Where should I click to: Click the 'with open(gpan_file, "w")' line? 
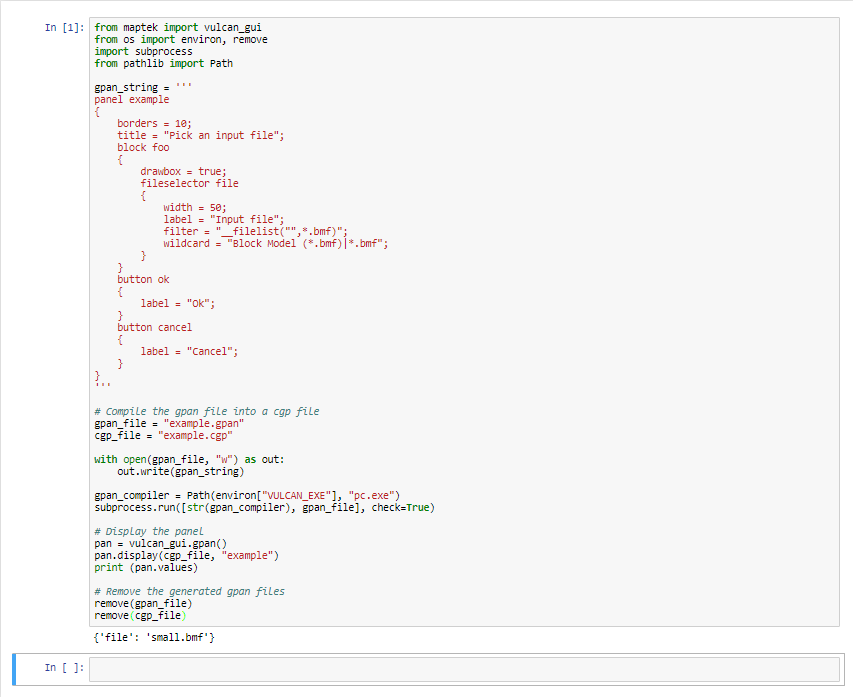pos(189,459)
